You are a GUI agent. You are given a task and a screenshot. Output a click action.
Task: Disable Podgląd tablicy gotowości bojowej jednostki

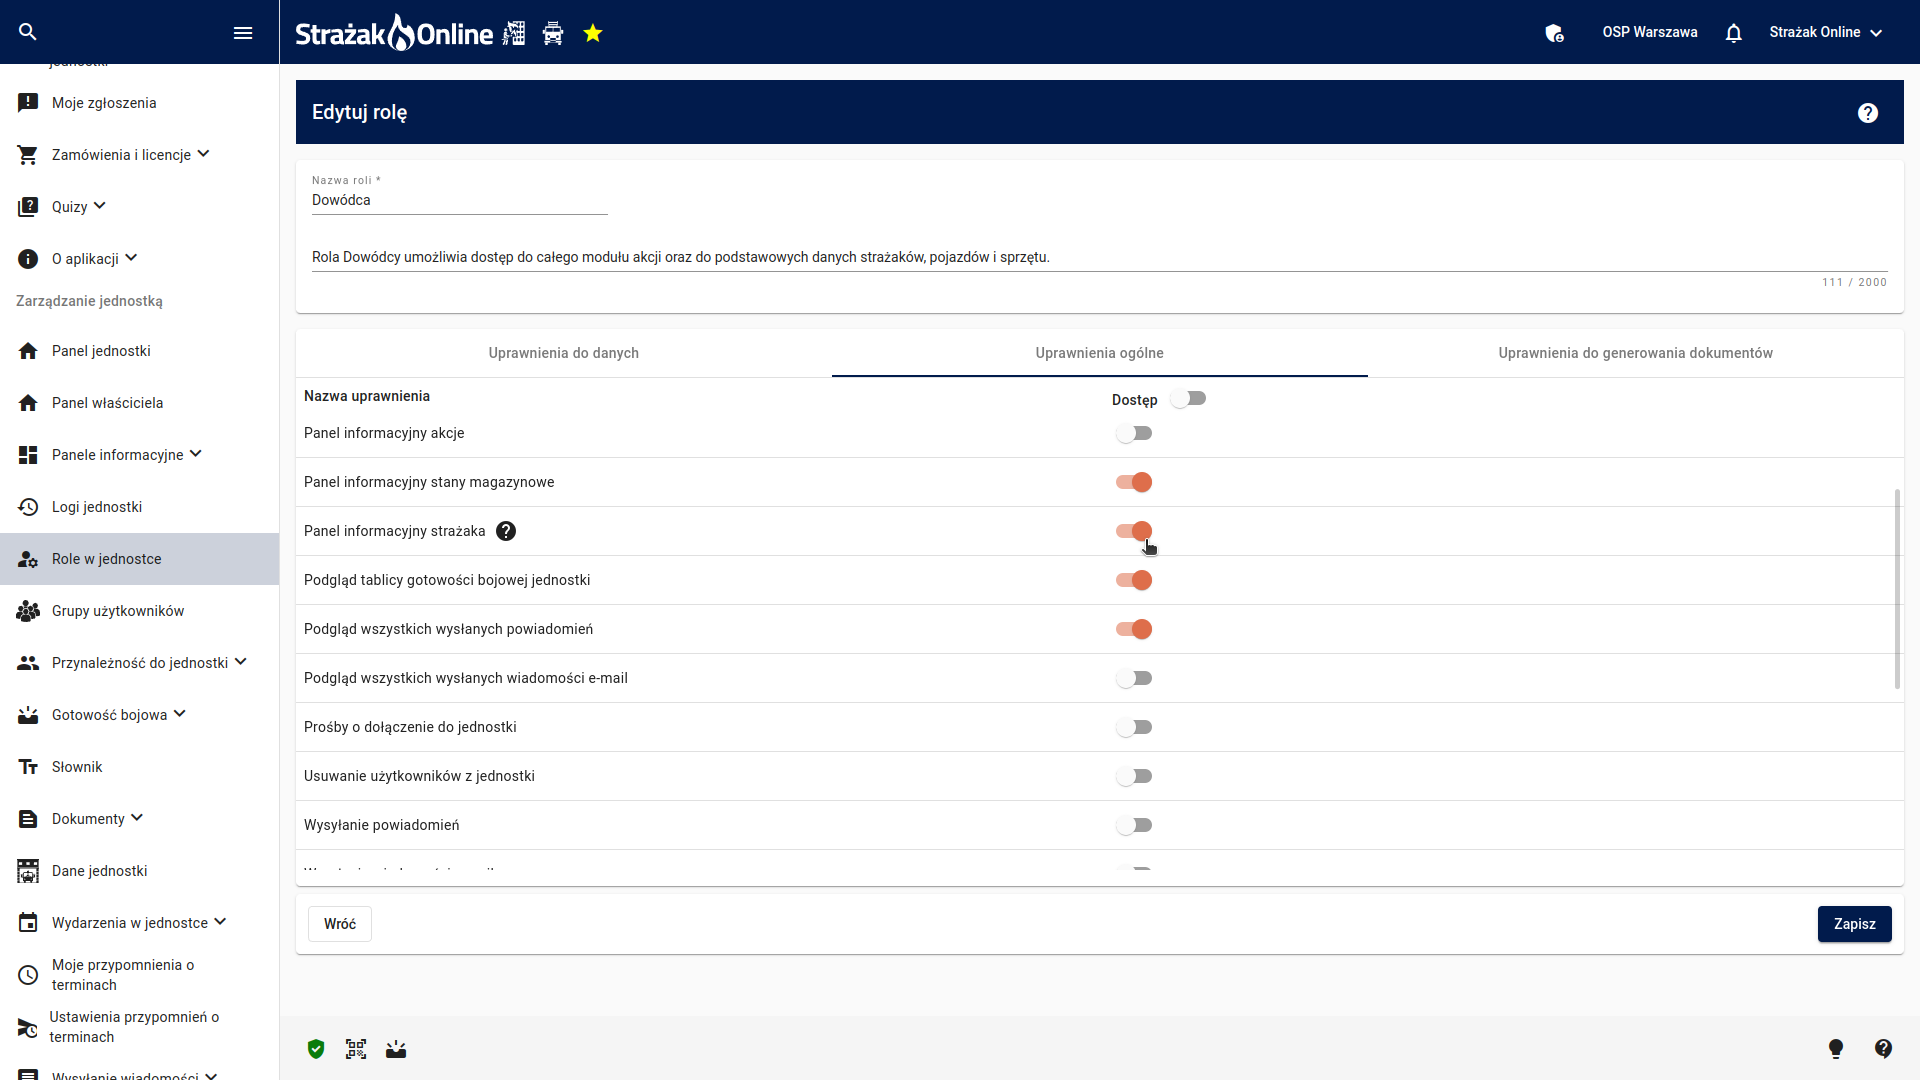pos(1134,580)
